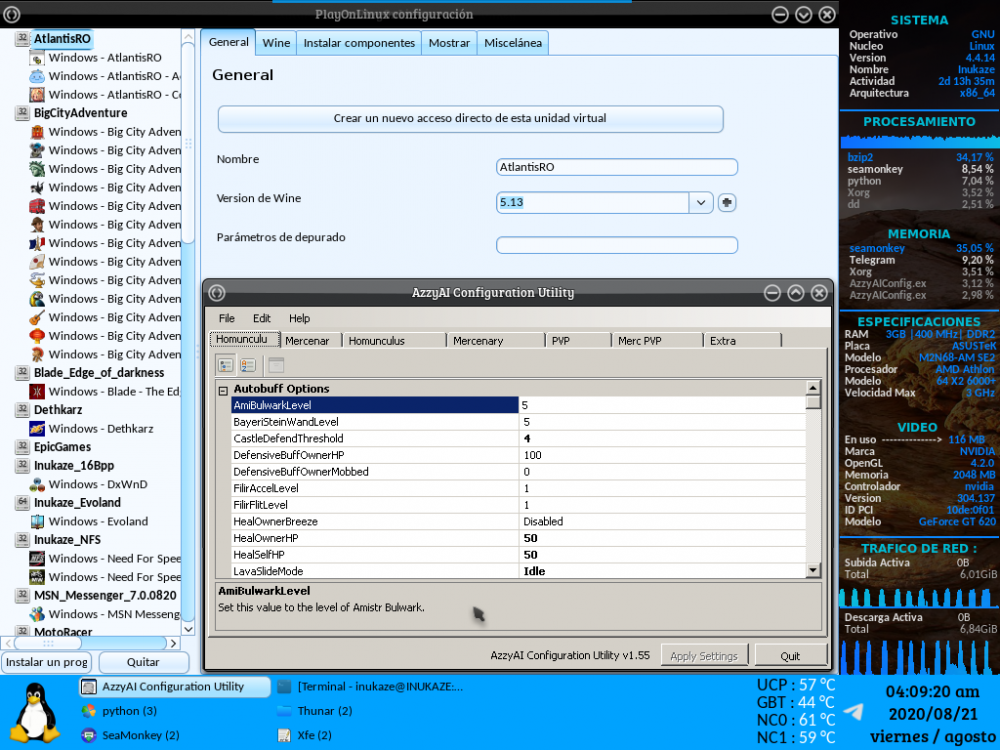Open the Merc PVP tab
Viewport: 1000px width, 750px height.
[639, 341]
